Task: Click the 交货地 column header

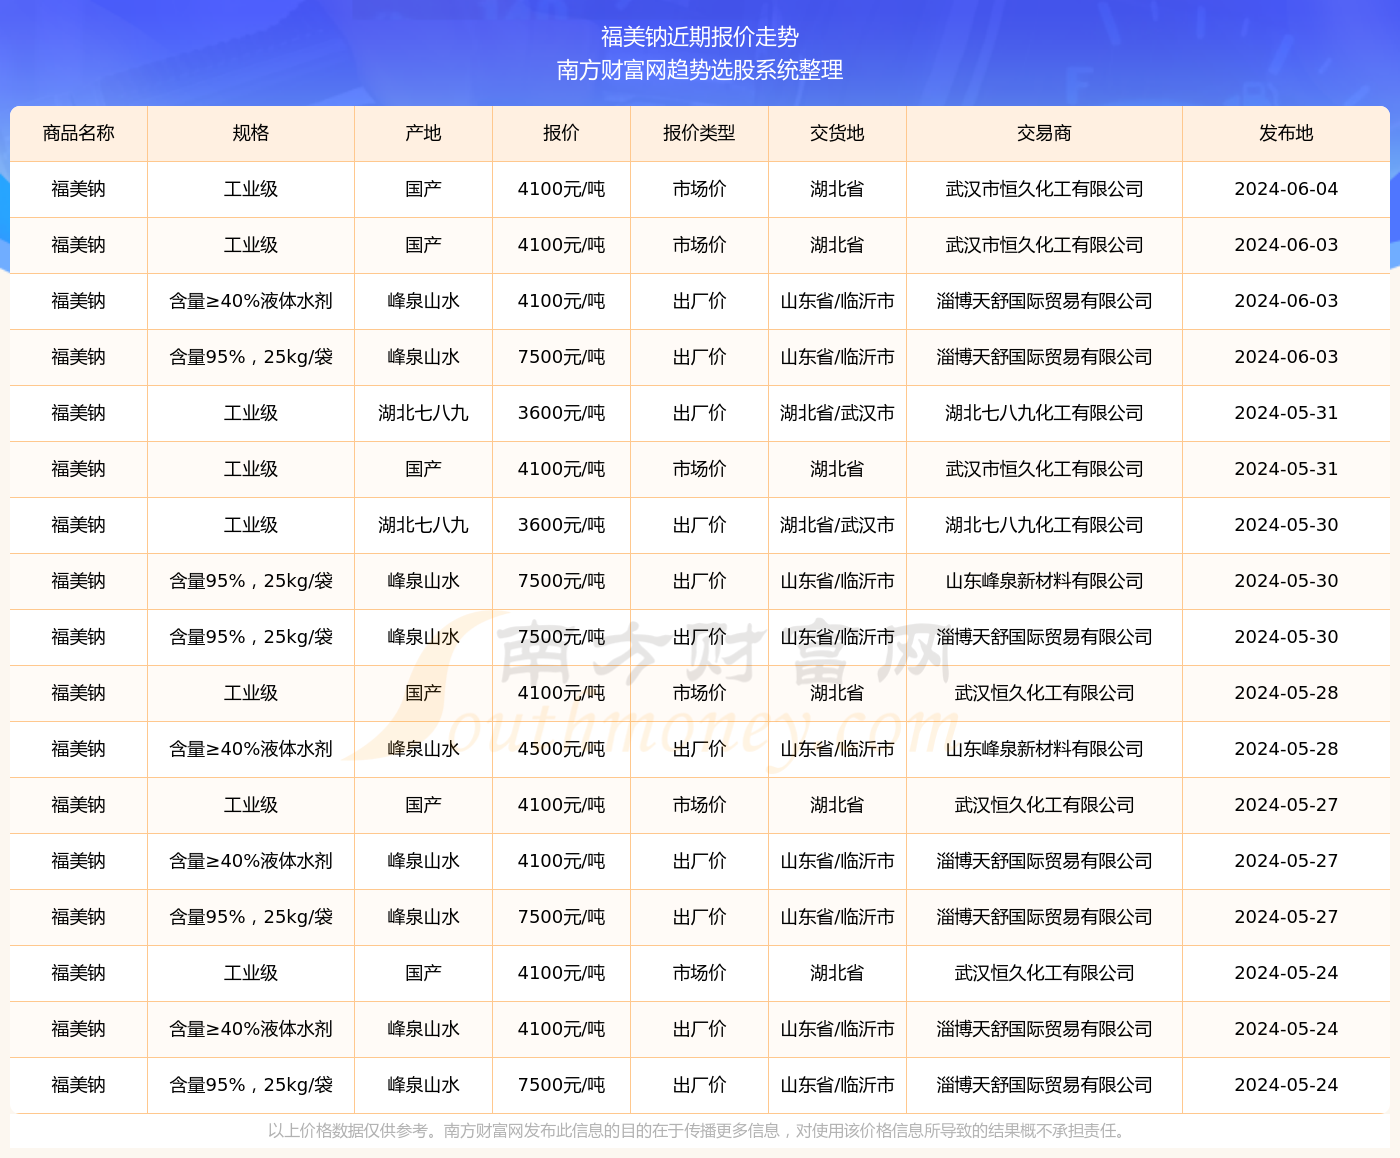Action: tap(837, 133)
